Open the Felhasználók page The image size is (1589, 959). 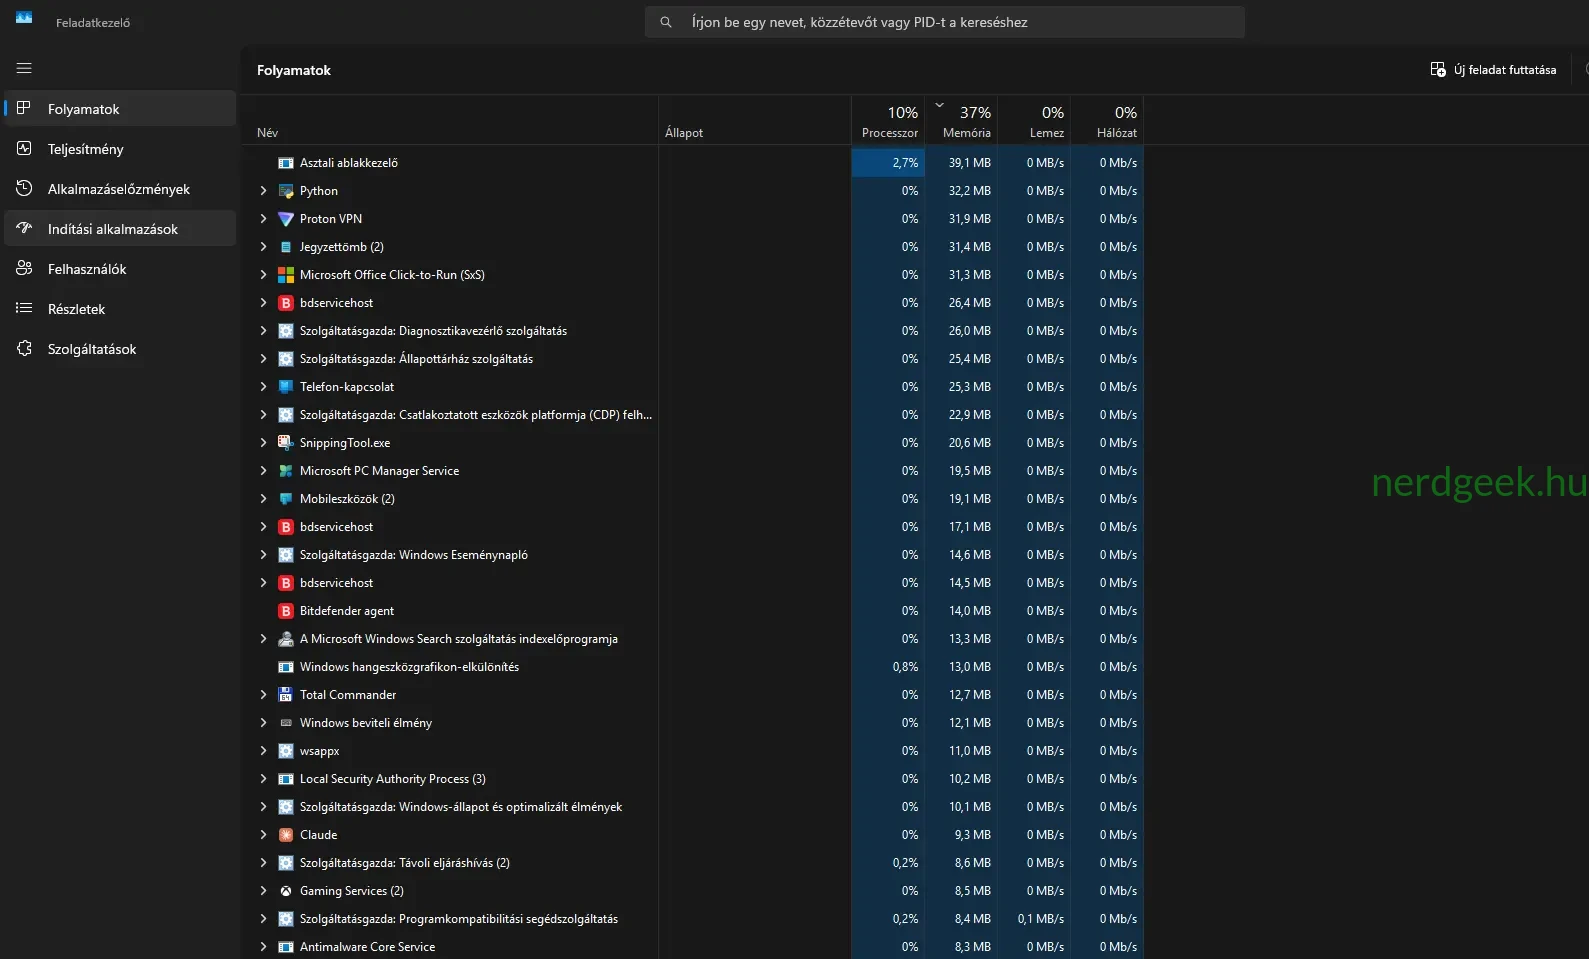coord(120,269)
